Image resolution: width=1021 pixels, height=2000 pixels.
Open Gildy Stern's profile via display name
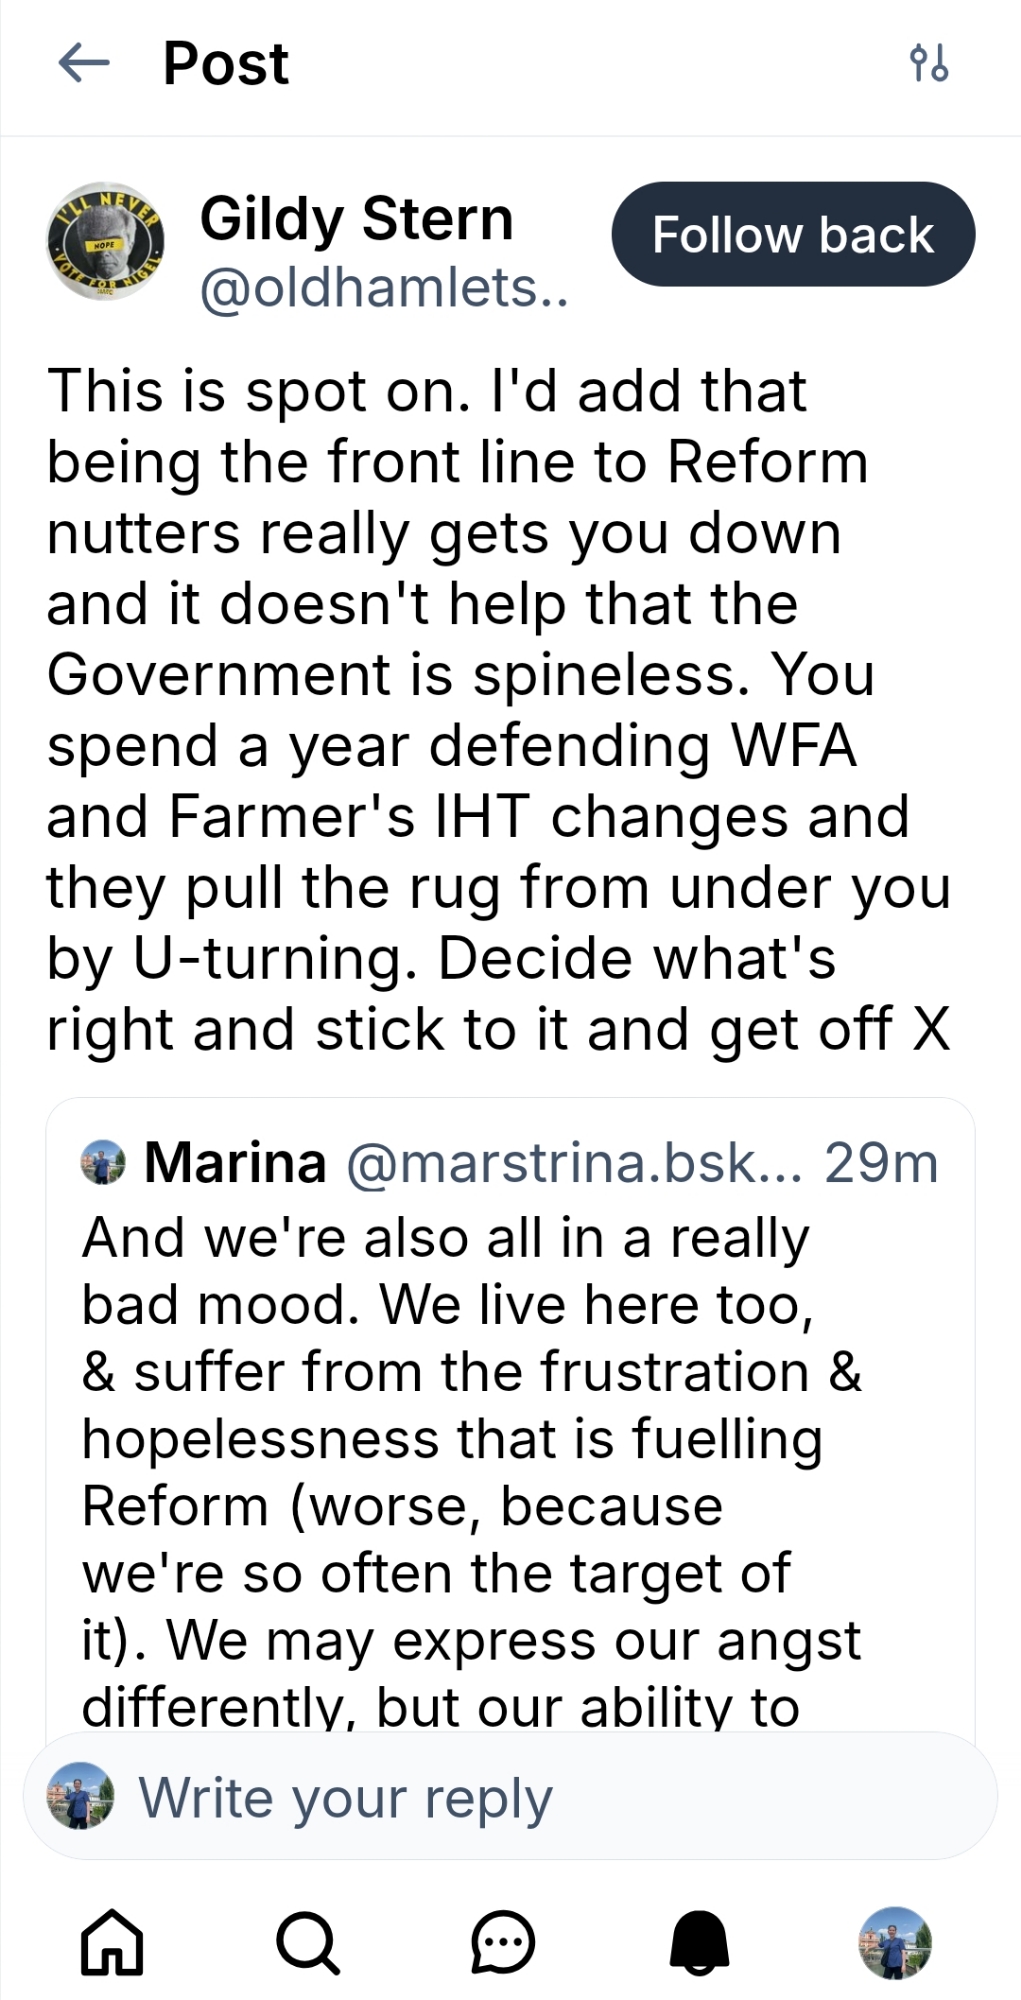356,219
